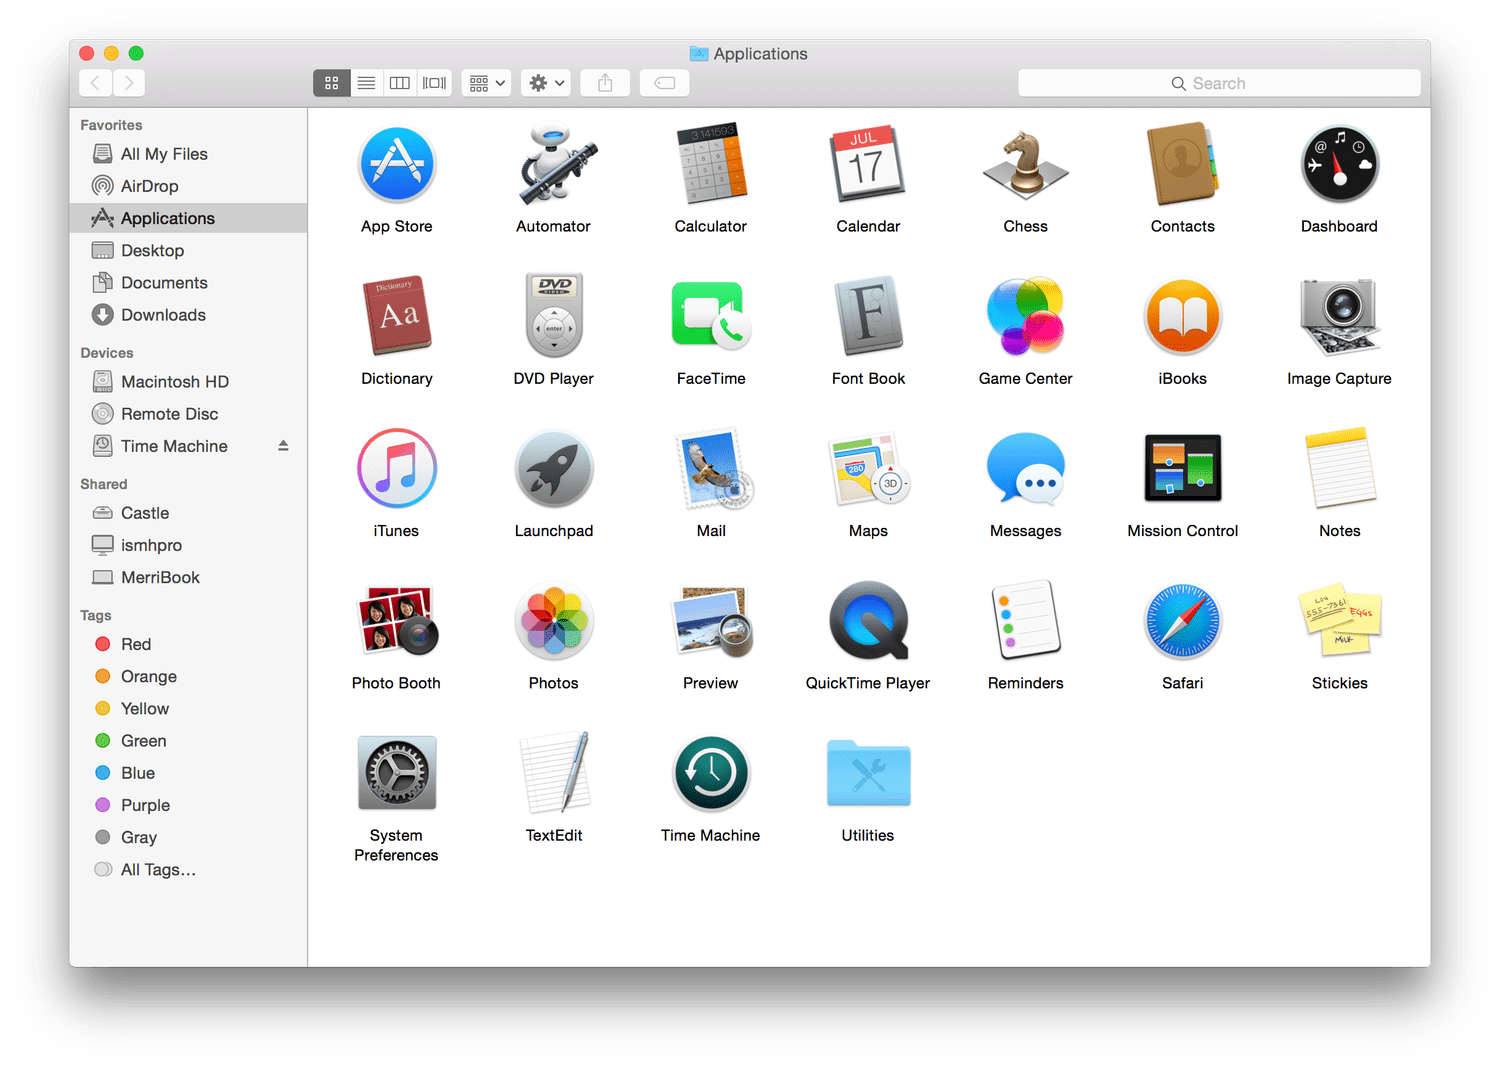Open the App Store application icon
This screenshot has height=1066, width=1500.
click(397, 165)
